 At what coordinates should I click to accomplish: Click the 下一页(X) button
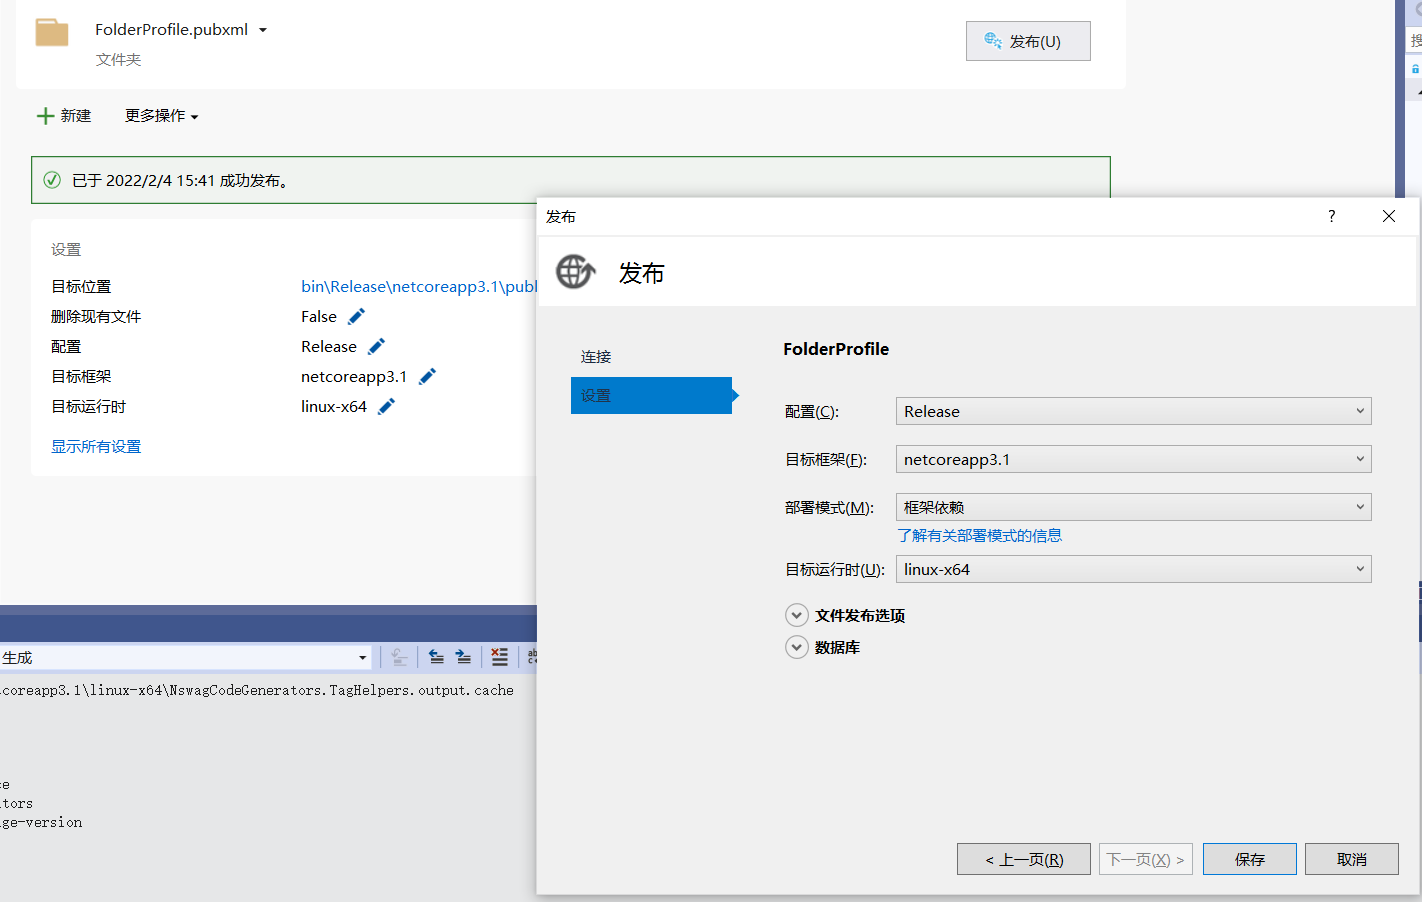tap(1146, 859)
